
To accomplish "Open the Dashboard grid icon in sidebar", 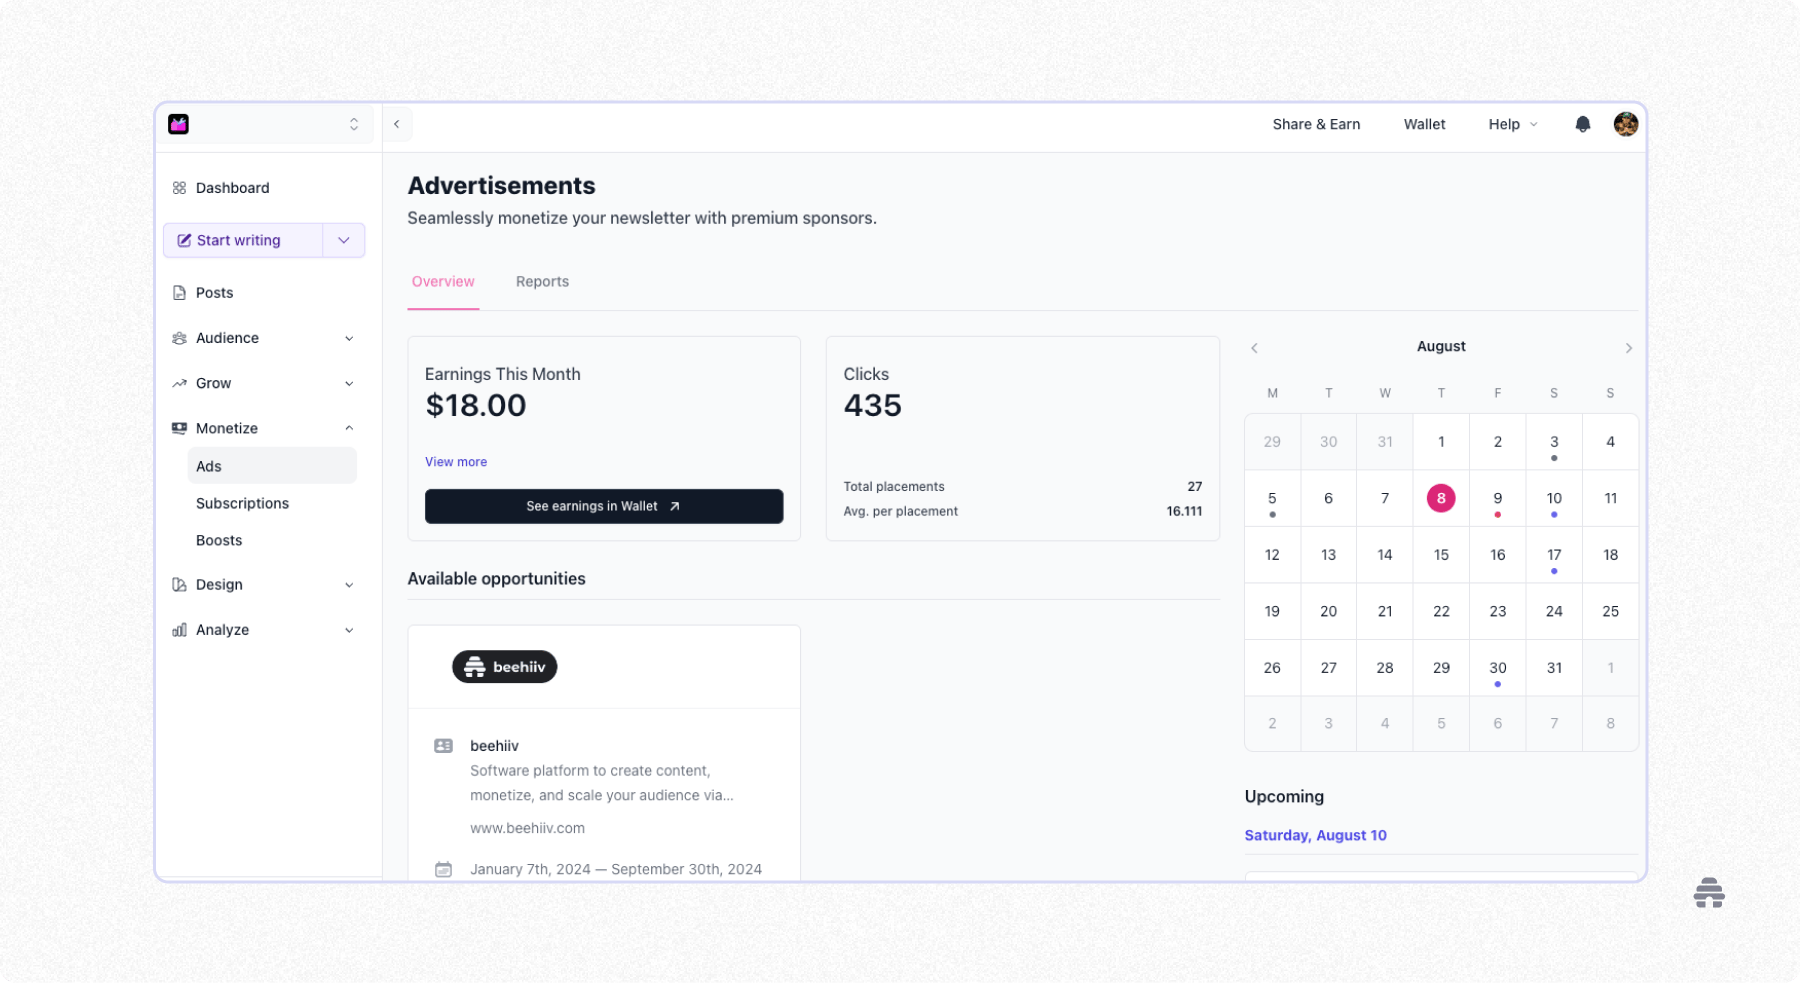I will (179, 187).
